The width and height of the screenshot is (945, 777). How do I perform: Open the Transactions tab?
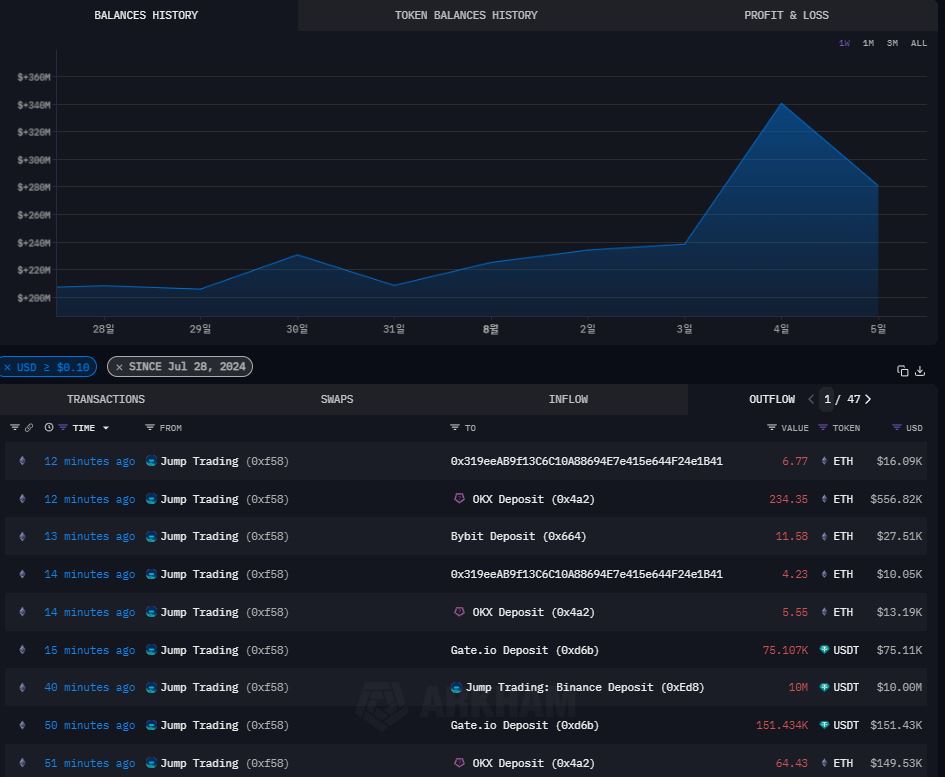pos(105,399)
